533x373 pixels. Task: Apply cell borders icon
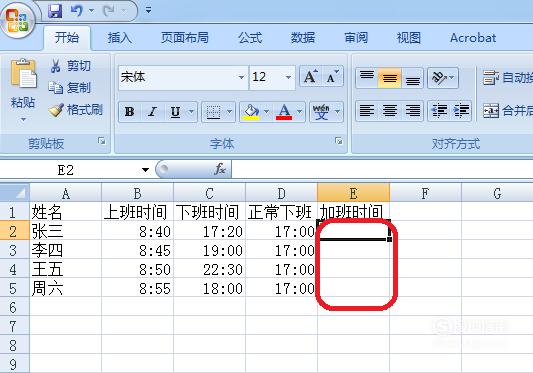point(213,112)
